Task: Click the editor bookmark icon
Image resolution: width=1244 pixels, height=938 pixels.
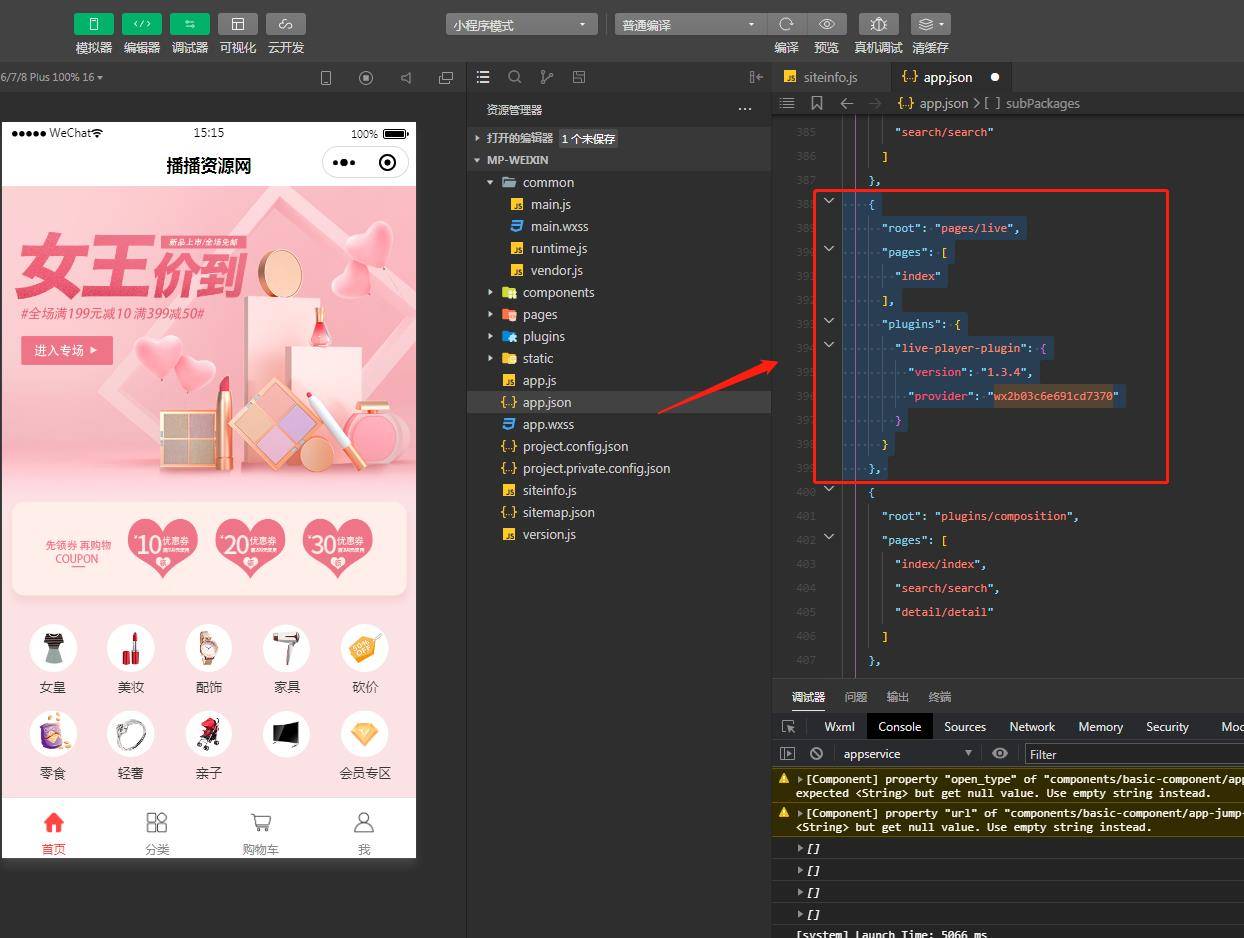Action: (817, 103)
